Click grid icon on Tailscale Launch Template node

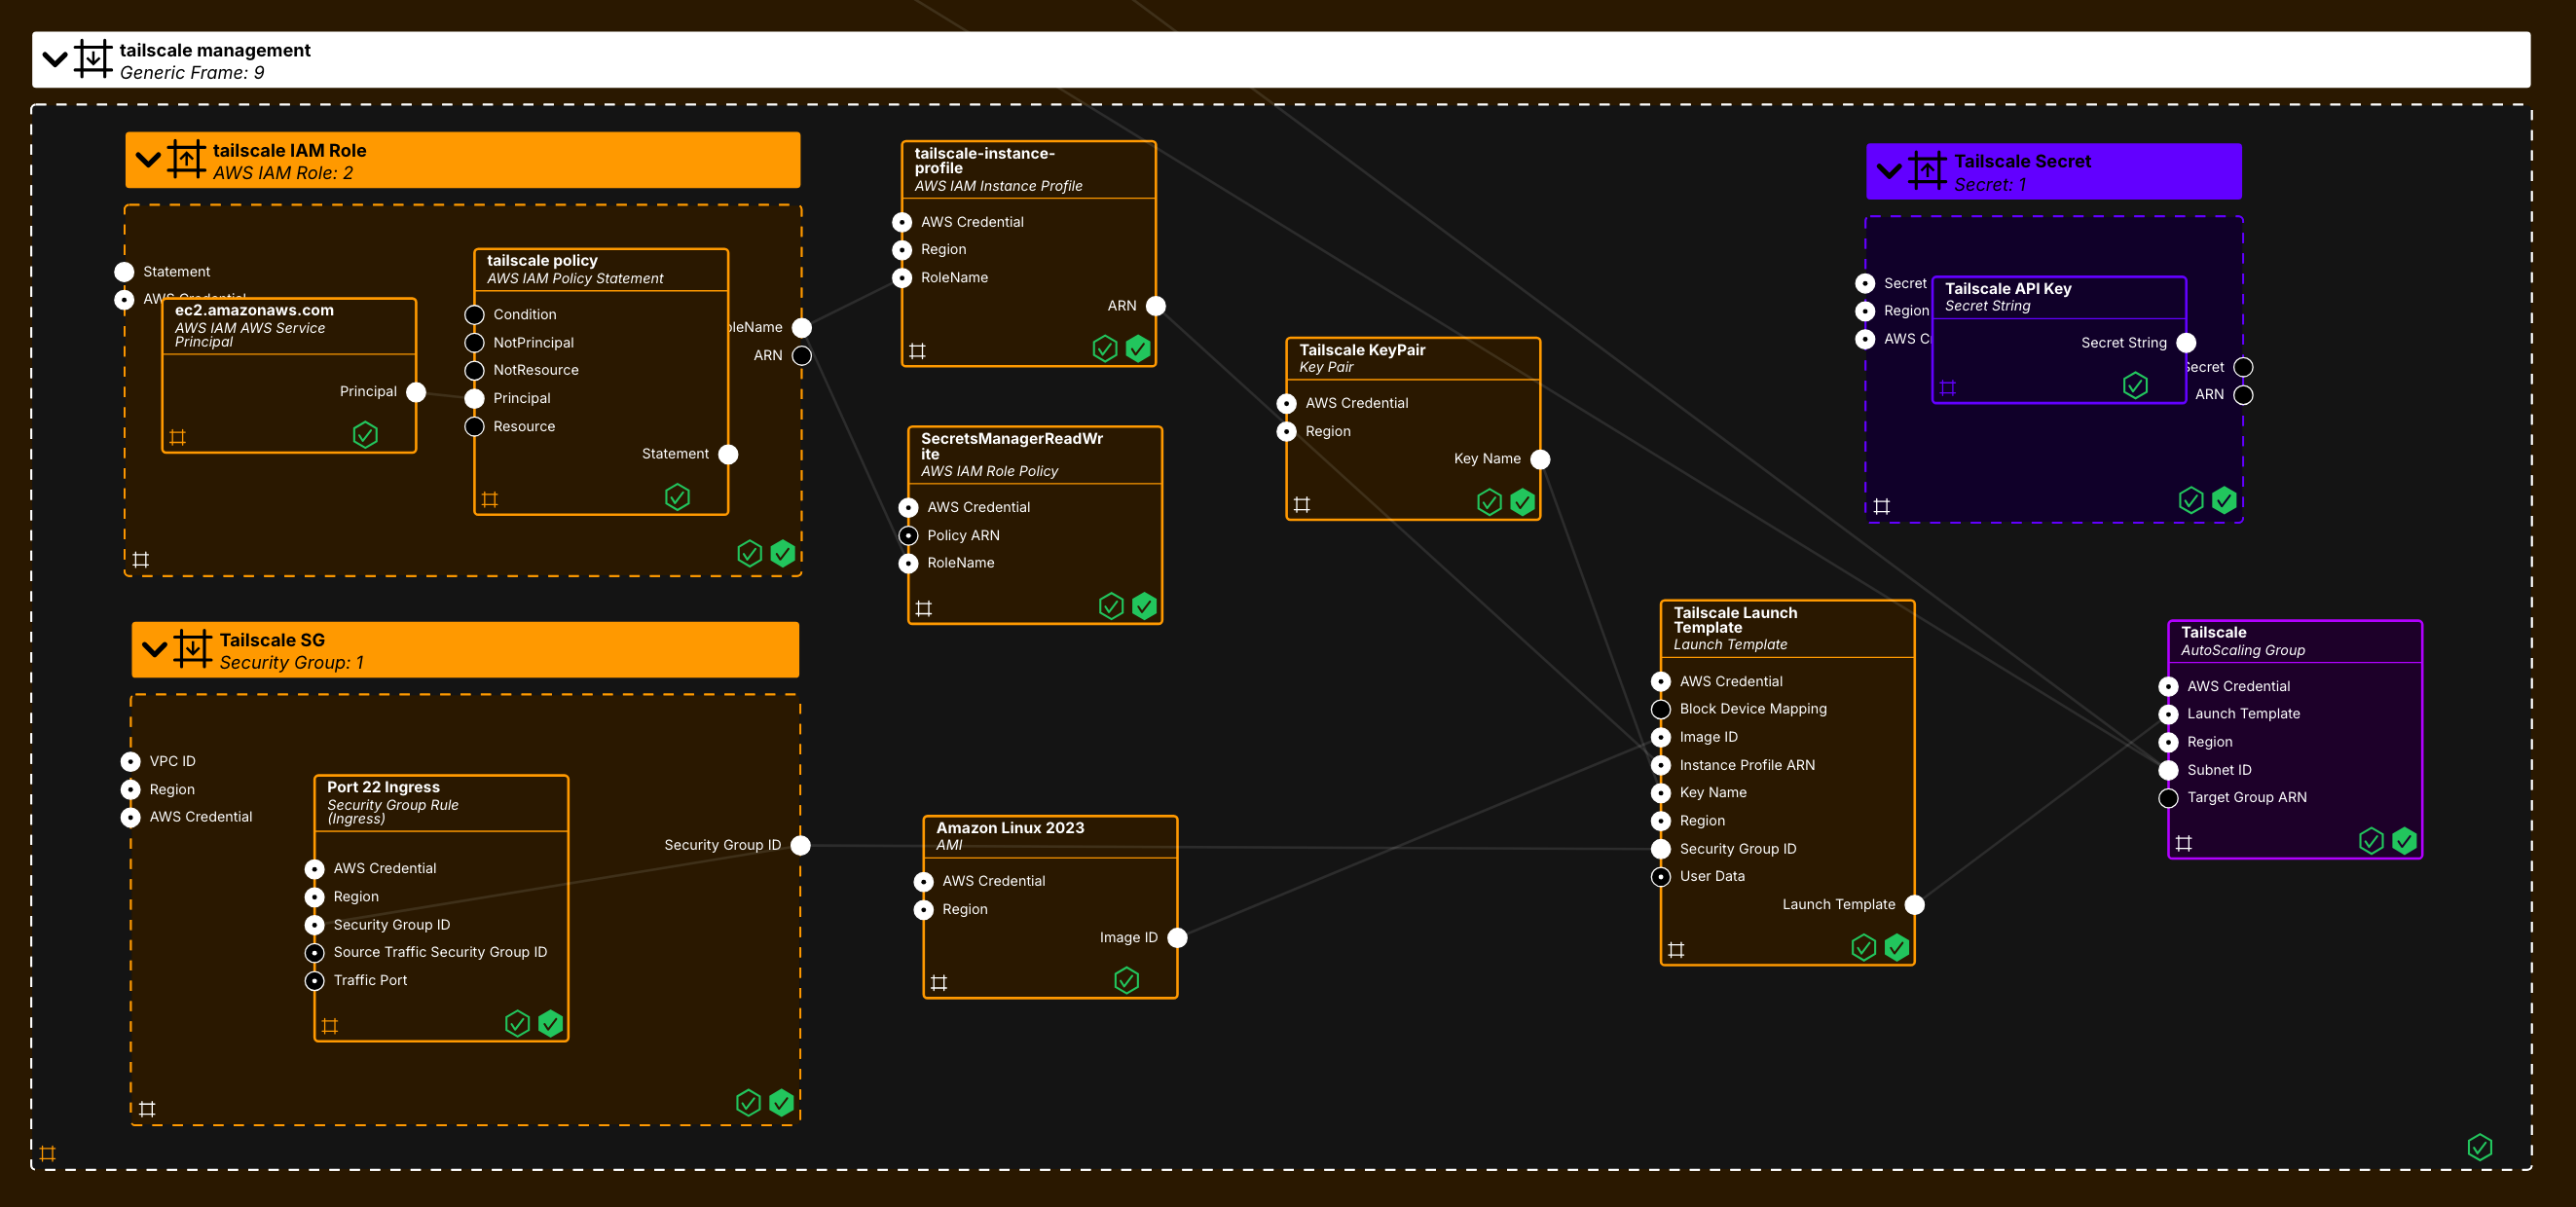point(1677,950)
